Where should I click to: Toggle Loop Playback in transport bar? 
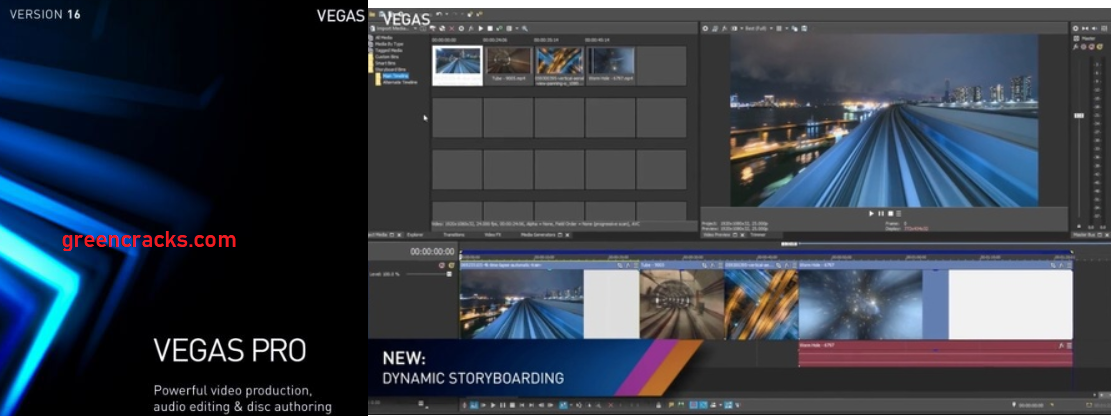click(473, 405)
